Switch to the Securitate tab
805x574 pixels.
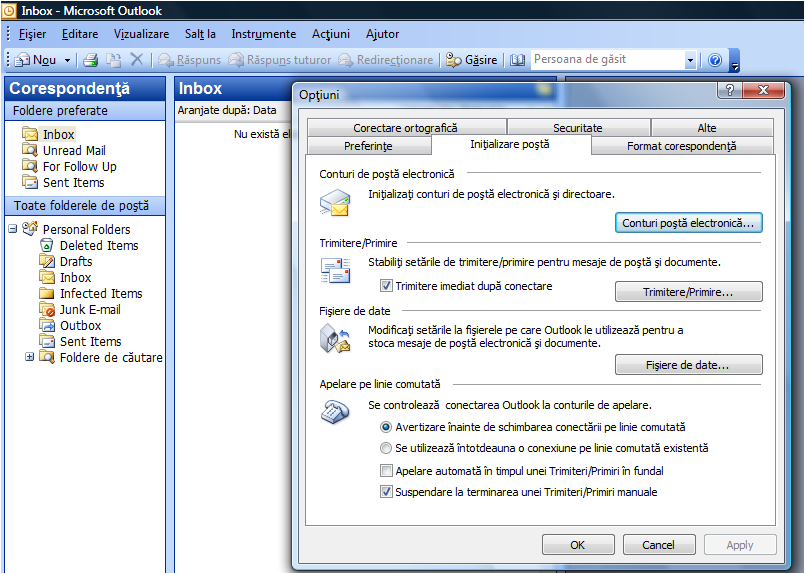tap(578, 128)
